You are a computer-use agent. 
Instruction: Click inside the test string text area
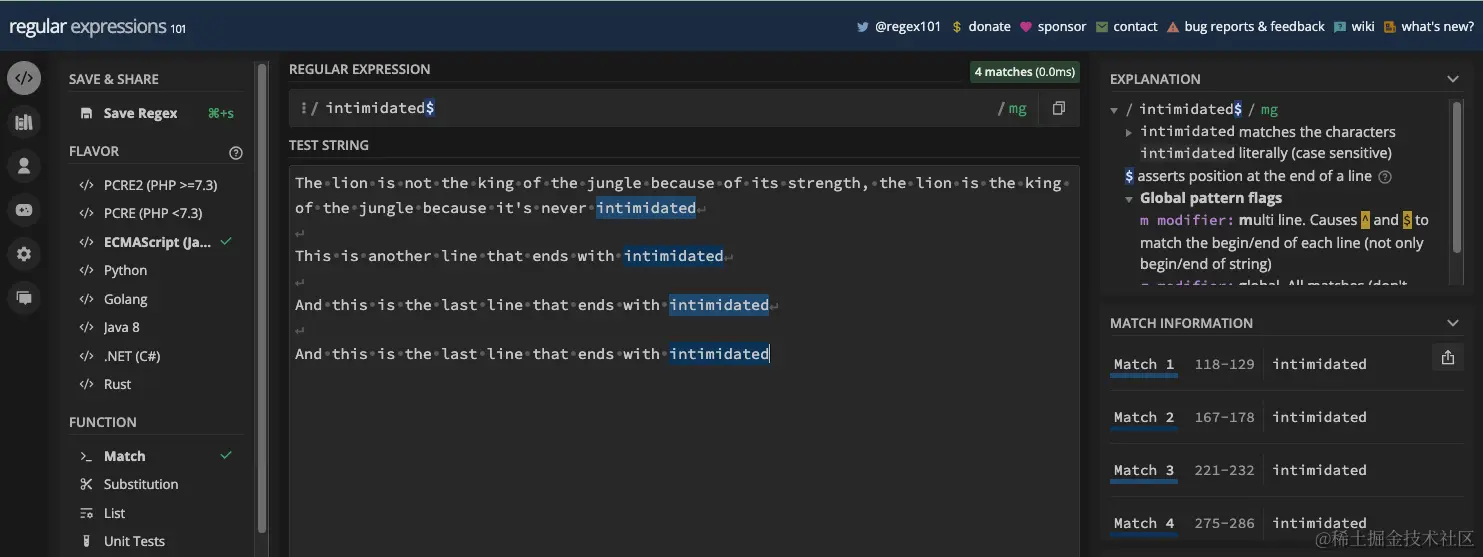coord(684,361)
